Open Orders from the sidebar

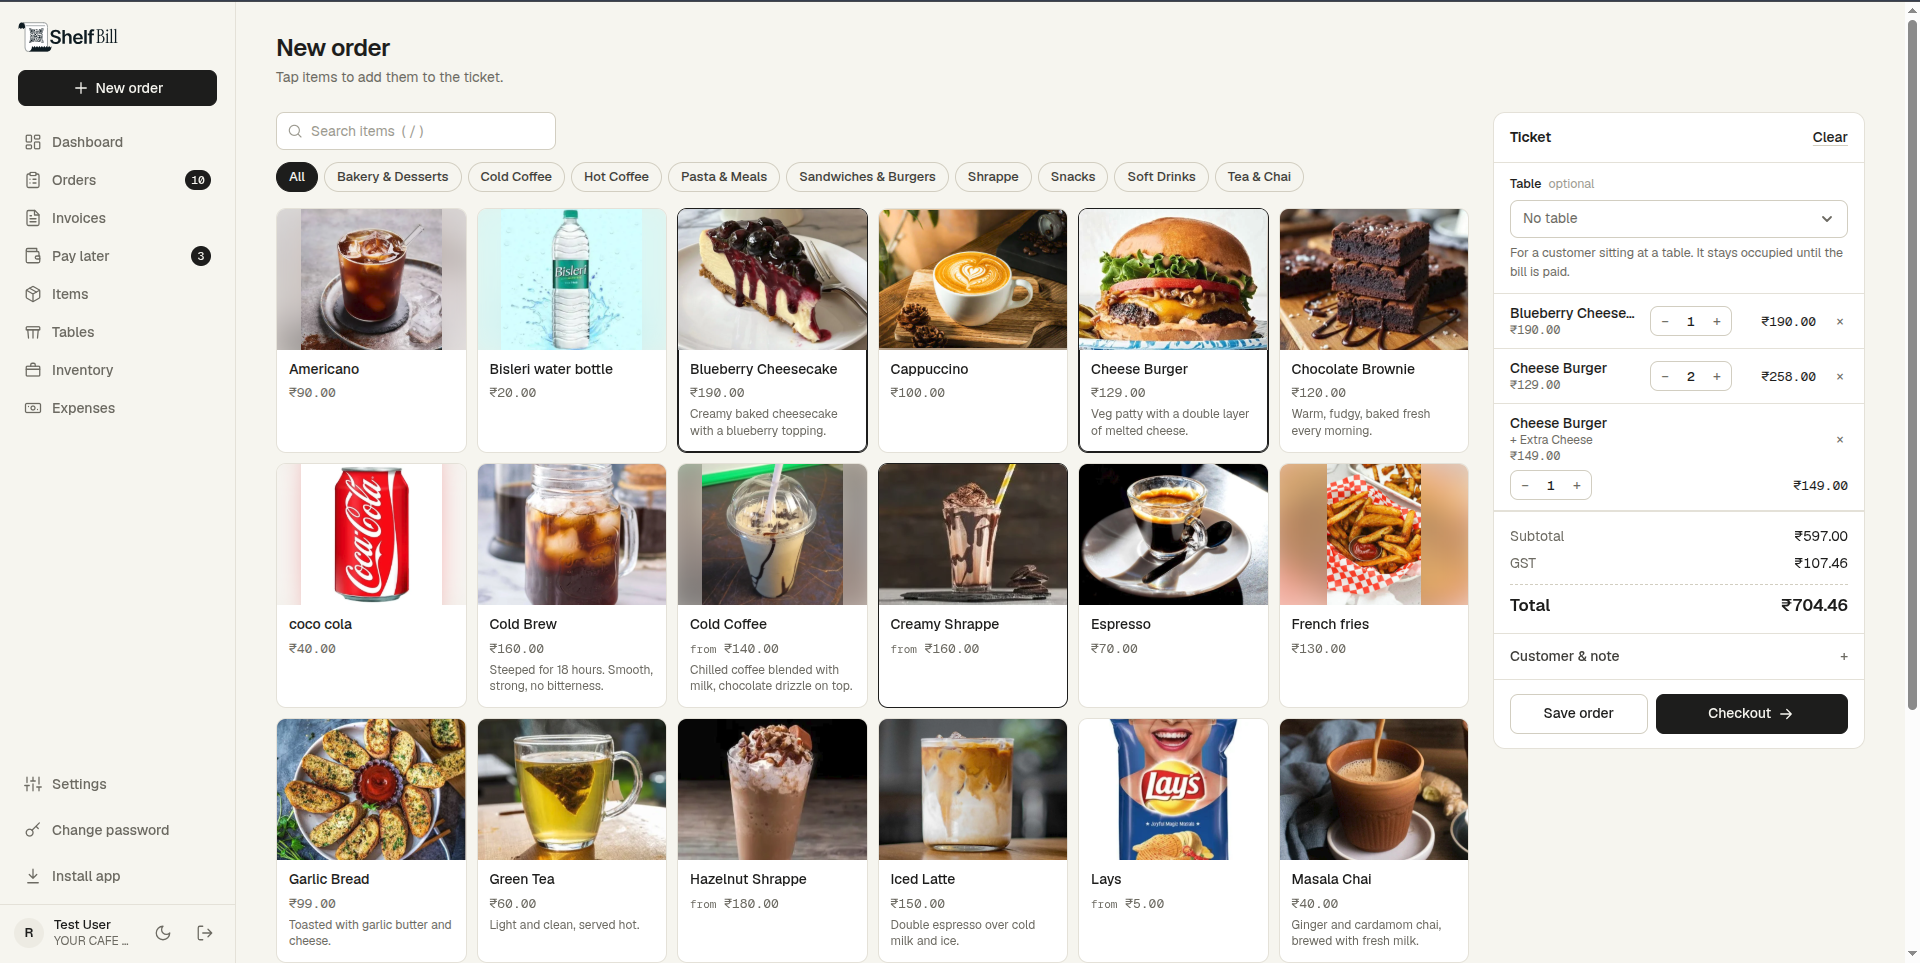coord(117,180)
